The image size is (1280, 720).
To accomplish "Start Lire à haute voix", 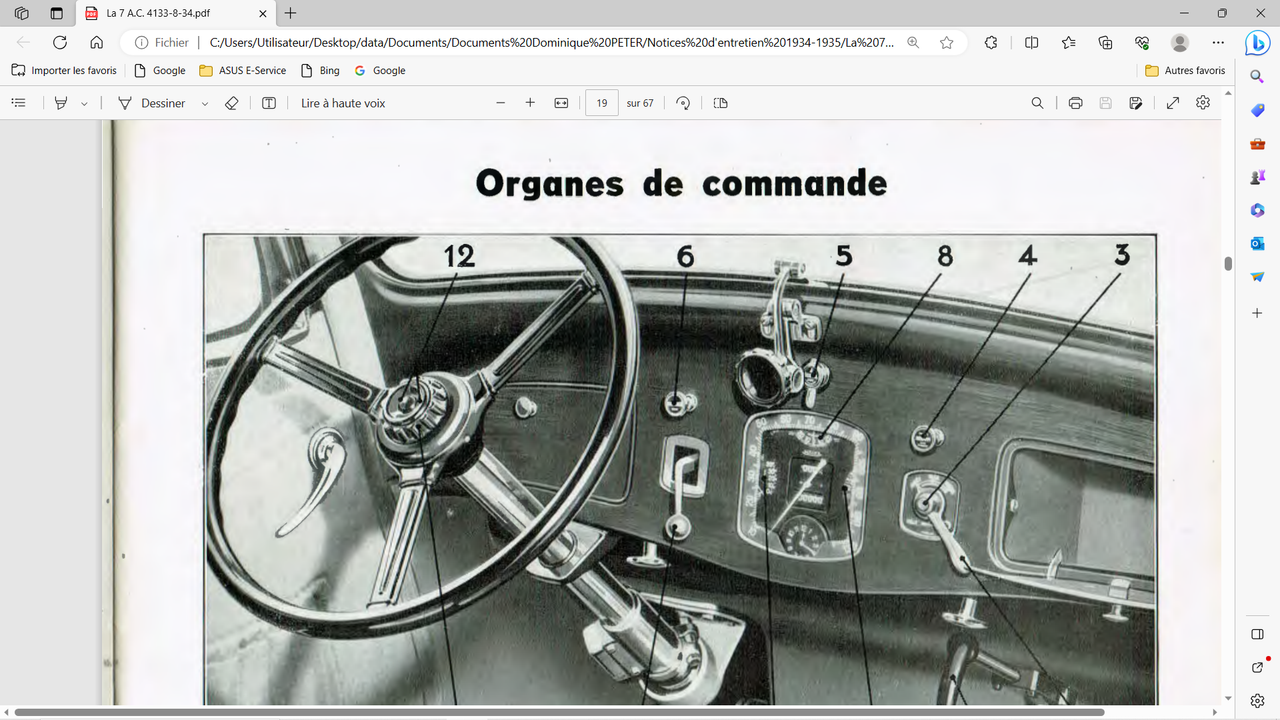I will pyautogui.click(x=343, y=103).
